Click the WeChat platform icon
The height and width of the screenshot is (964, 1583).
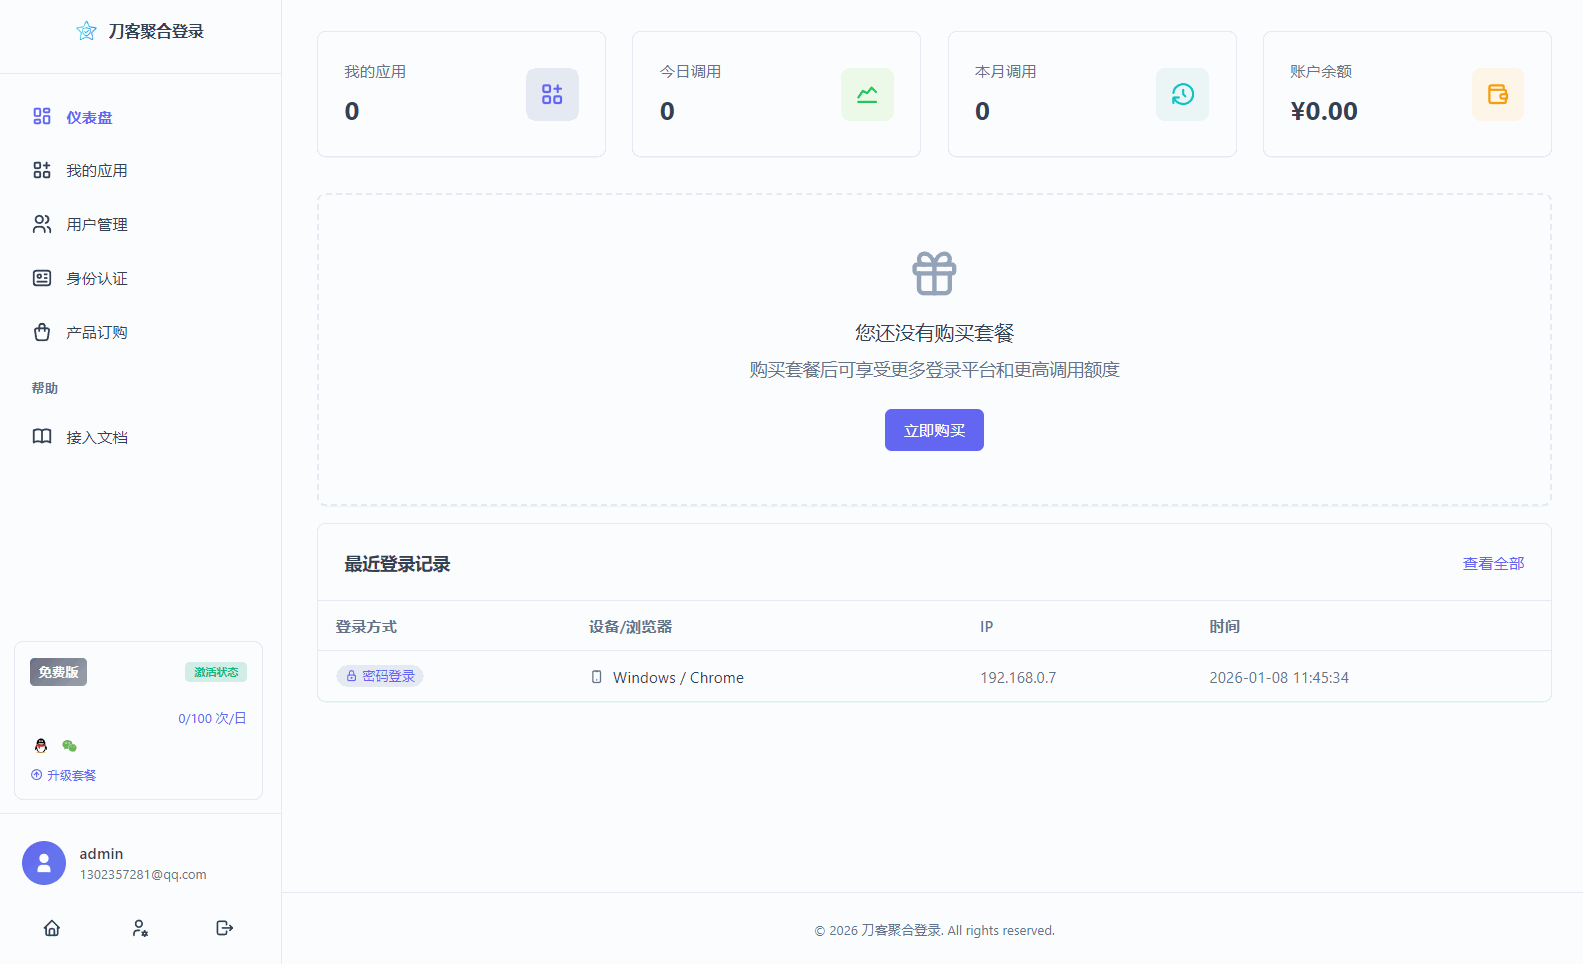coord(69,746)
